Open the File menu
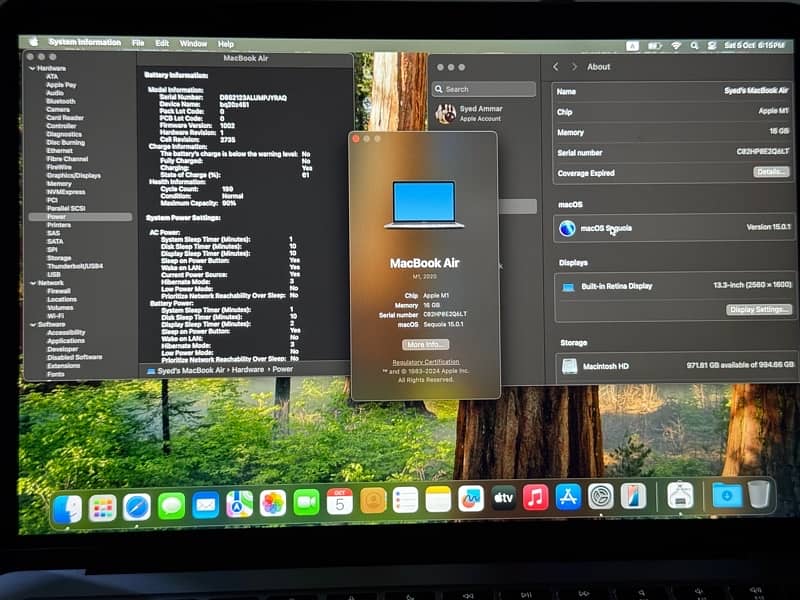 (x=138, y=44)
